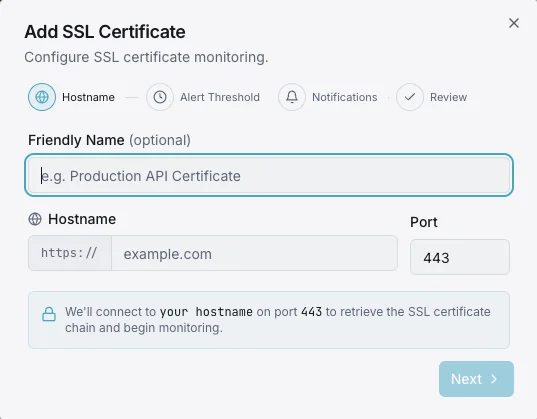Open the Notifications step label

[345, 97]
